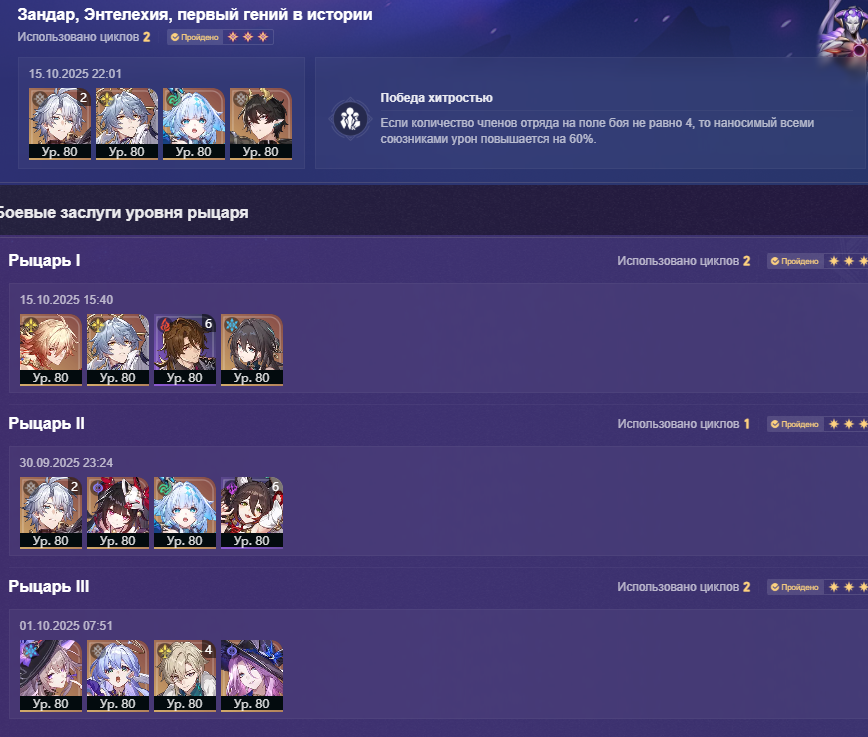Click the Пройдено badge under Зандар title

[195, 37]
